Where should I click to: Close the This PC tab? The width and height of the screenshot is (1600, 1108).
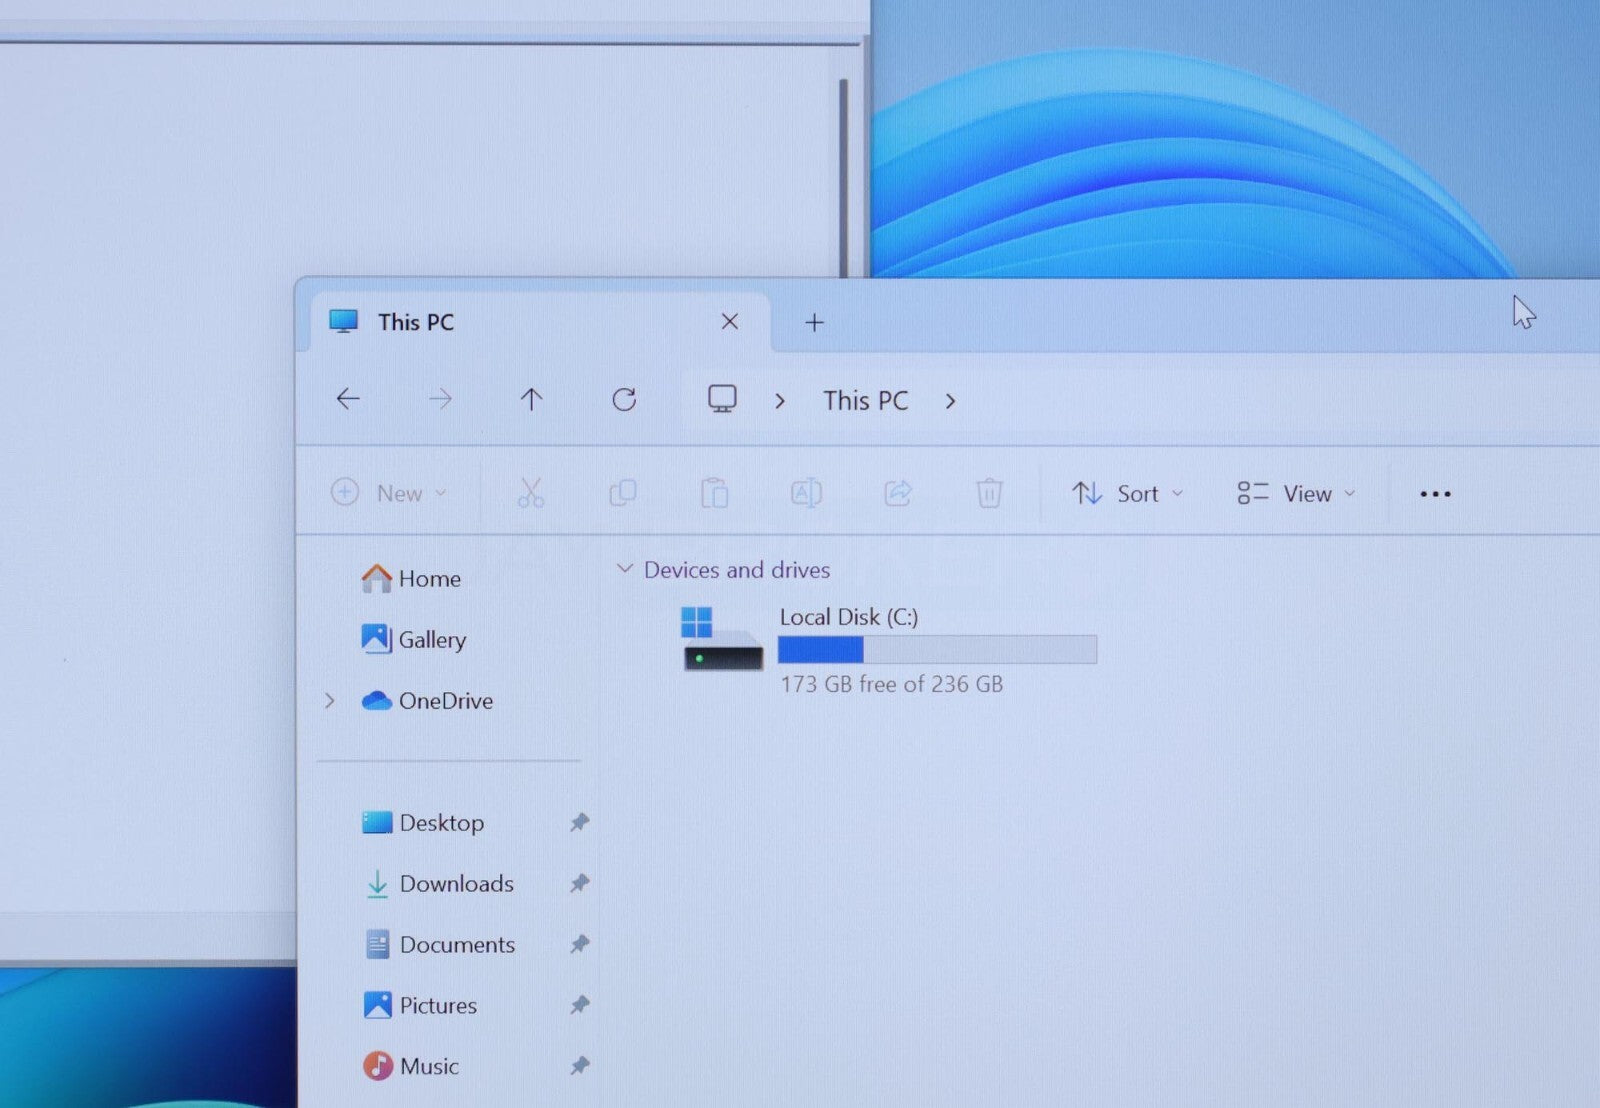730,321
